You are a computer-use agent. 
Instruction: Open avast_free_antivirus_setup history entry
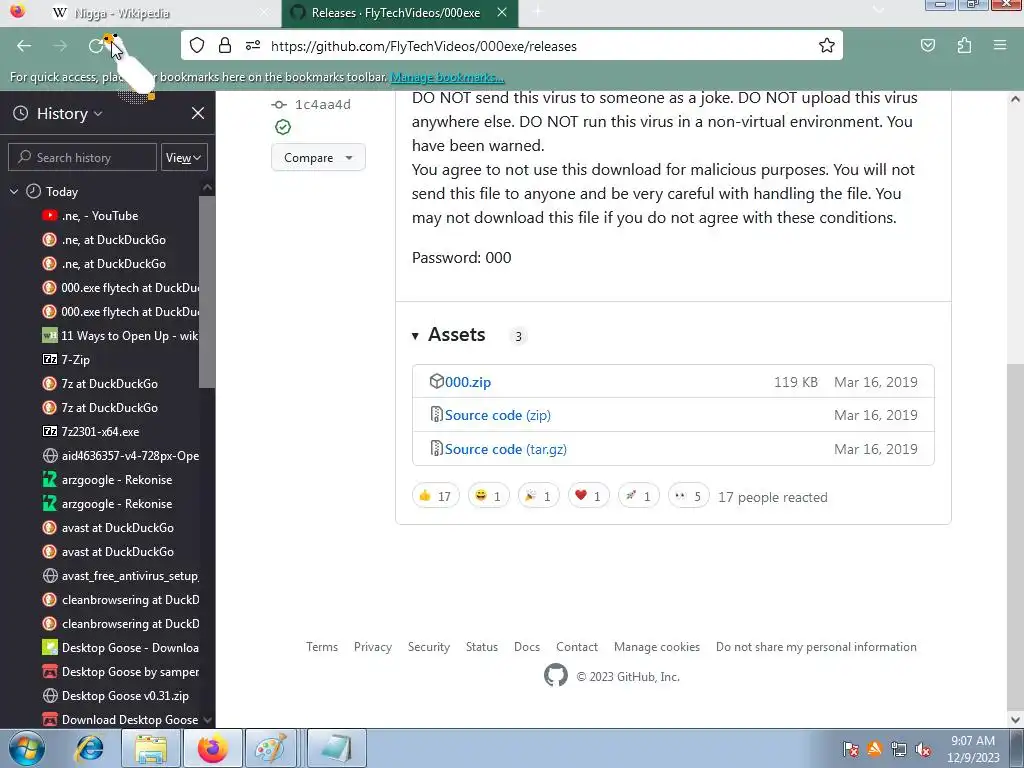click(120, 576)
